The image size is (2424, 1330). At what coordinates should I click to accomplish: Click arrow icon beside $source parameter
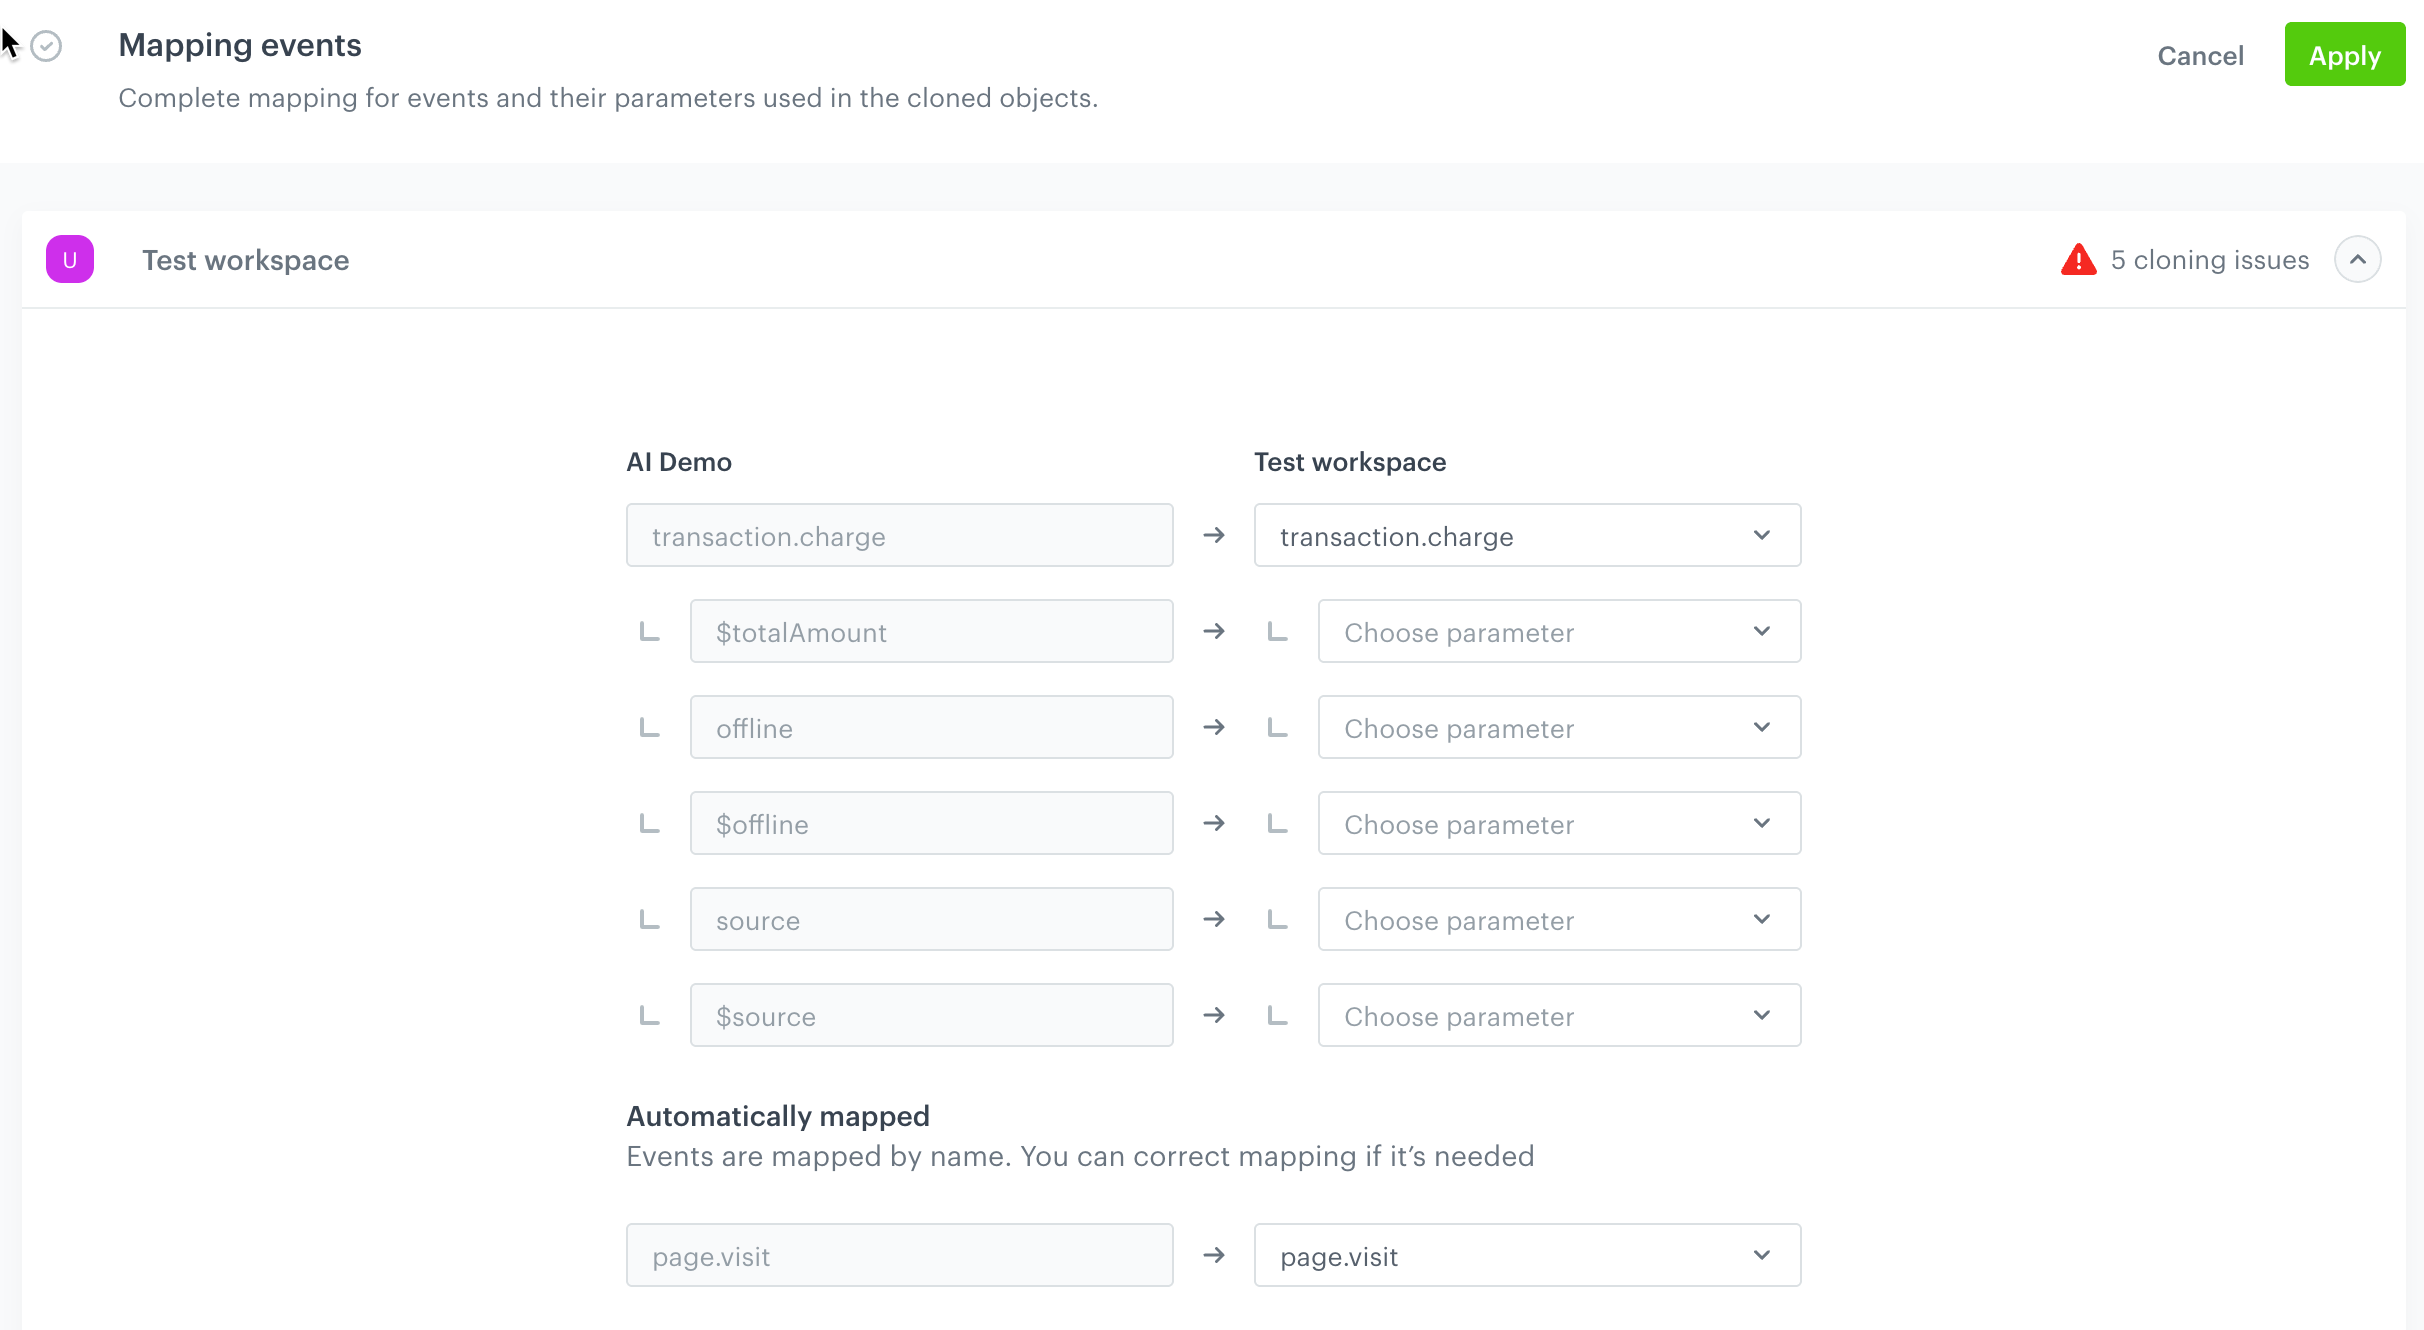(1214, 1016)
